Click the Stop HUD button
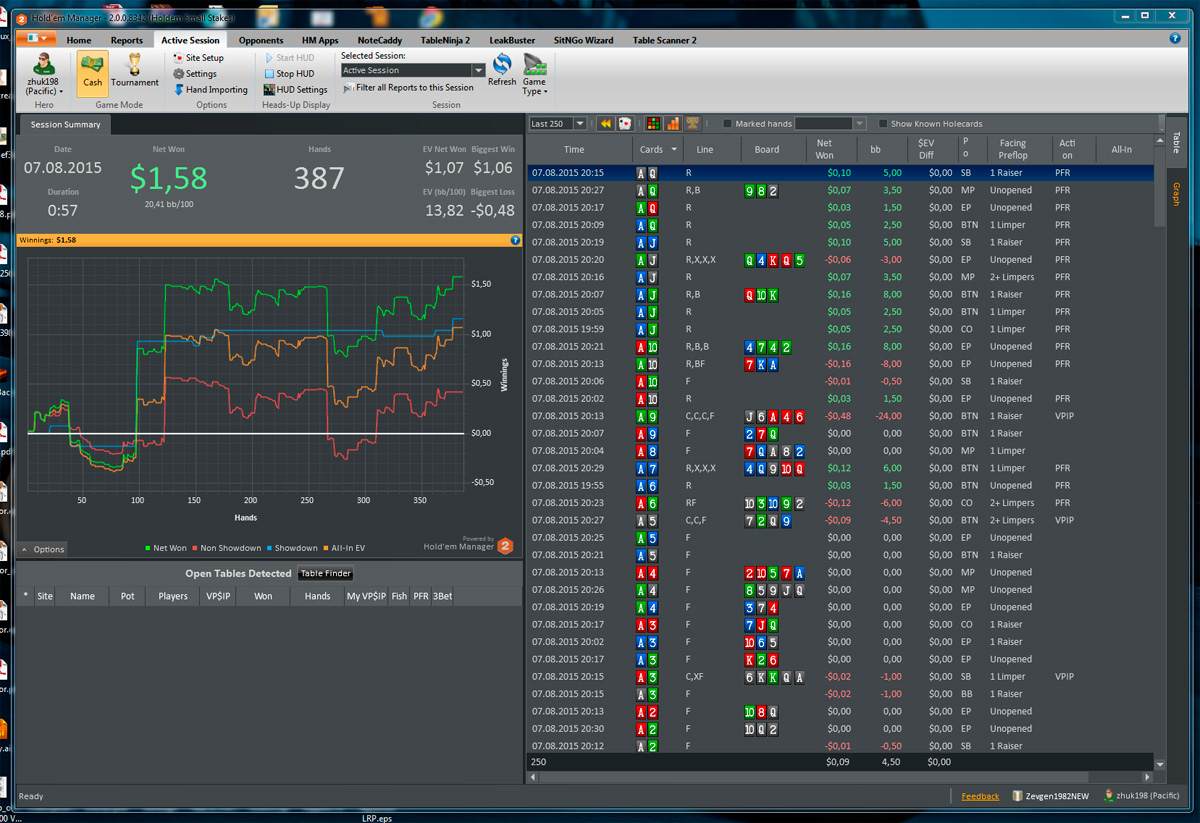 point(289,74)
